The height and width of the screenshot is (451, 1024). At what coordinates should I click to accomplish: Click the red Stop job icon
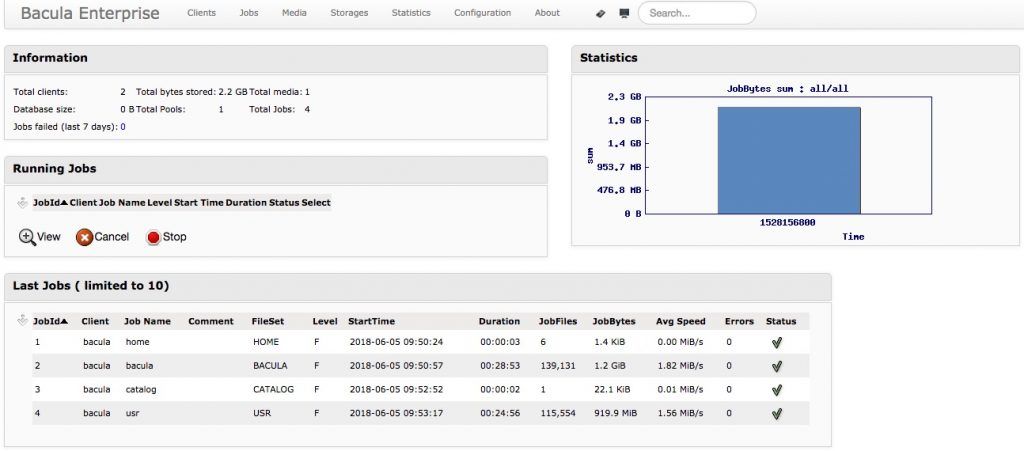153,238
